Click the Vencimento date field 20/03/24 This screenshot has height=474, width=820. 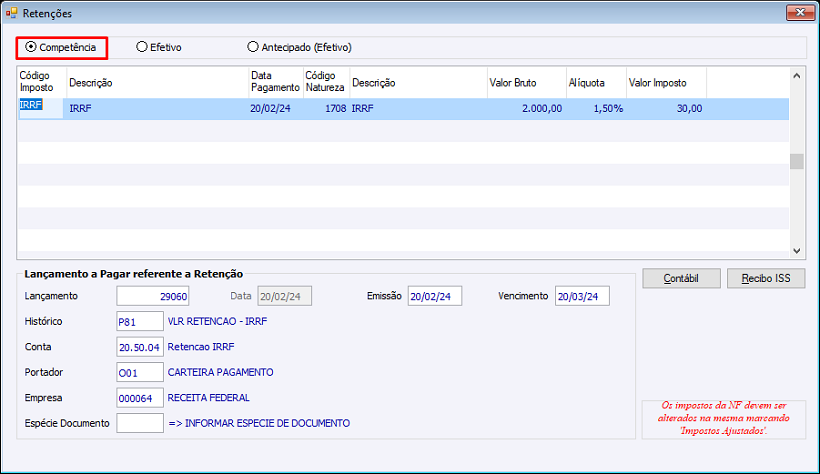pos(582,296)
